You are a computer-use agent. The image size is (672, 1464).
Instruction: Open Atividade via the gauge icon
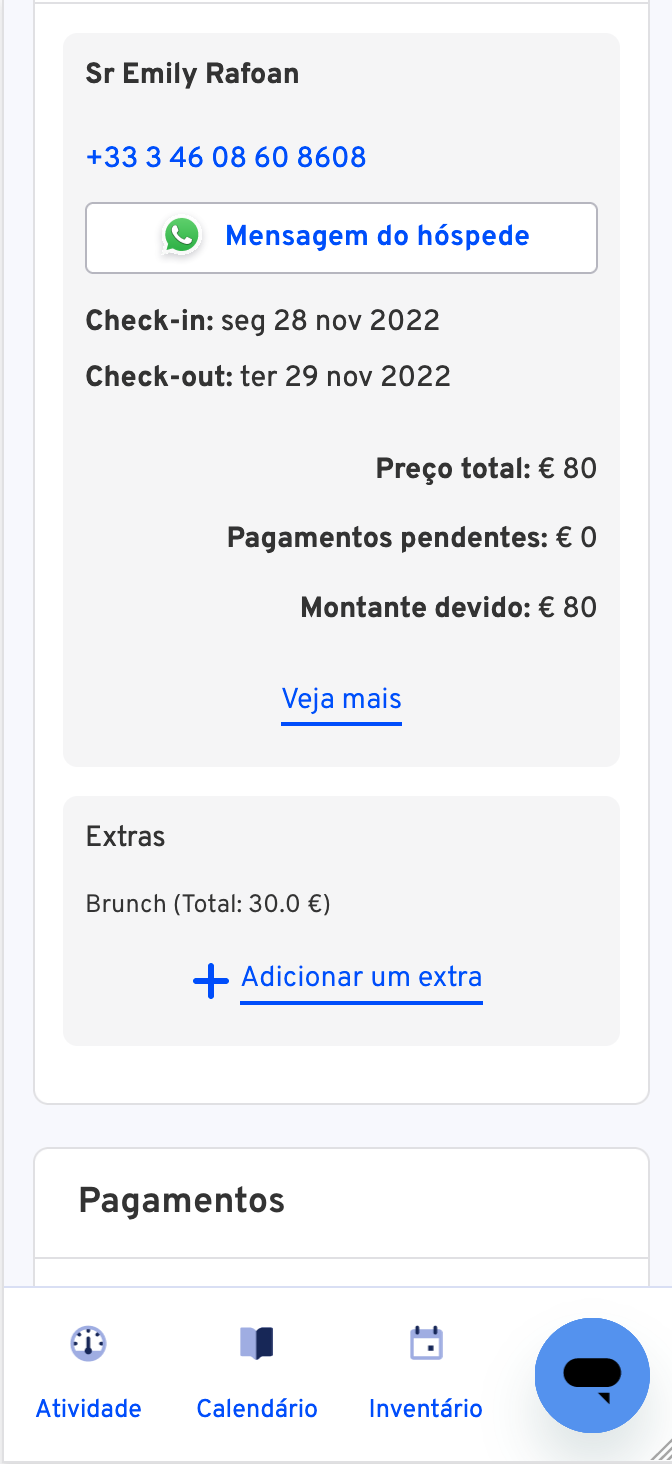click(x=88, y=1343)
